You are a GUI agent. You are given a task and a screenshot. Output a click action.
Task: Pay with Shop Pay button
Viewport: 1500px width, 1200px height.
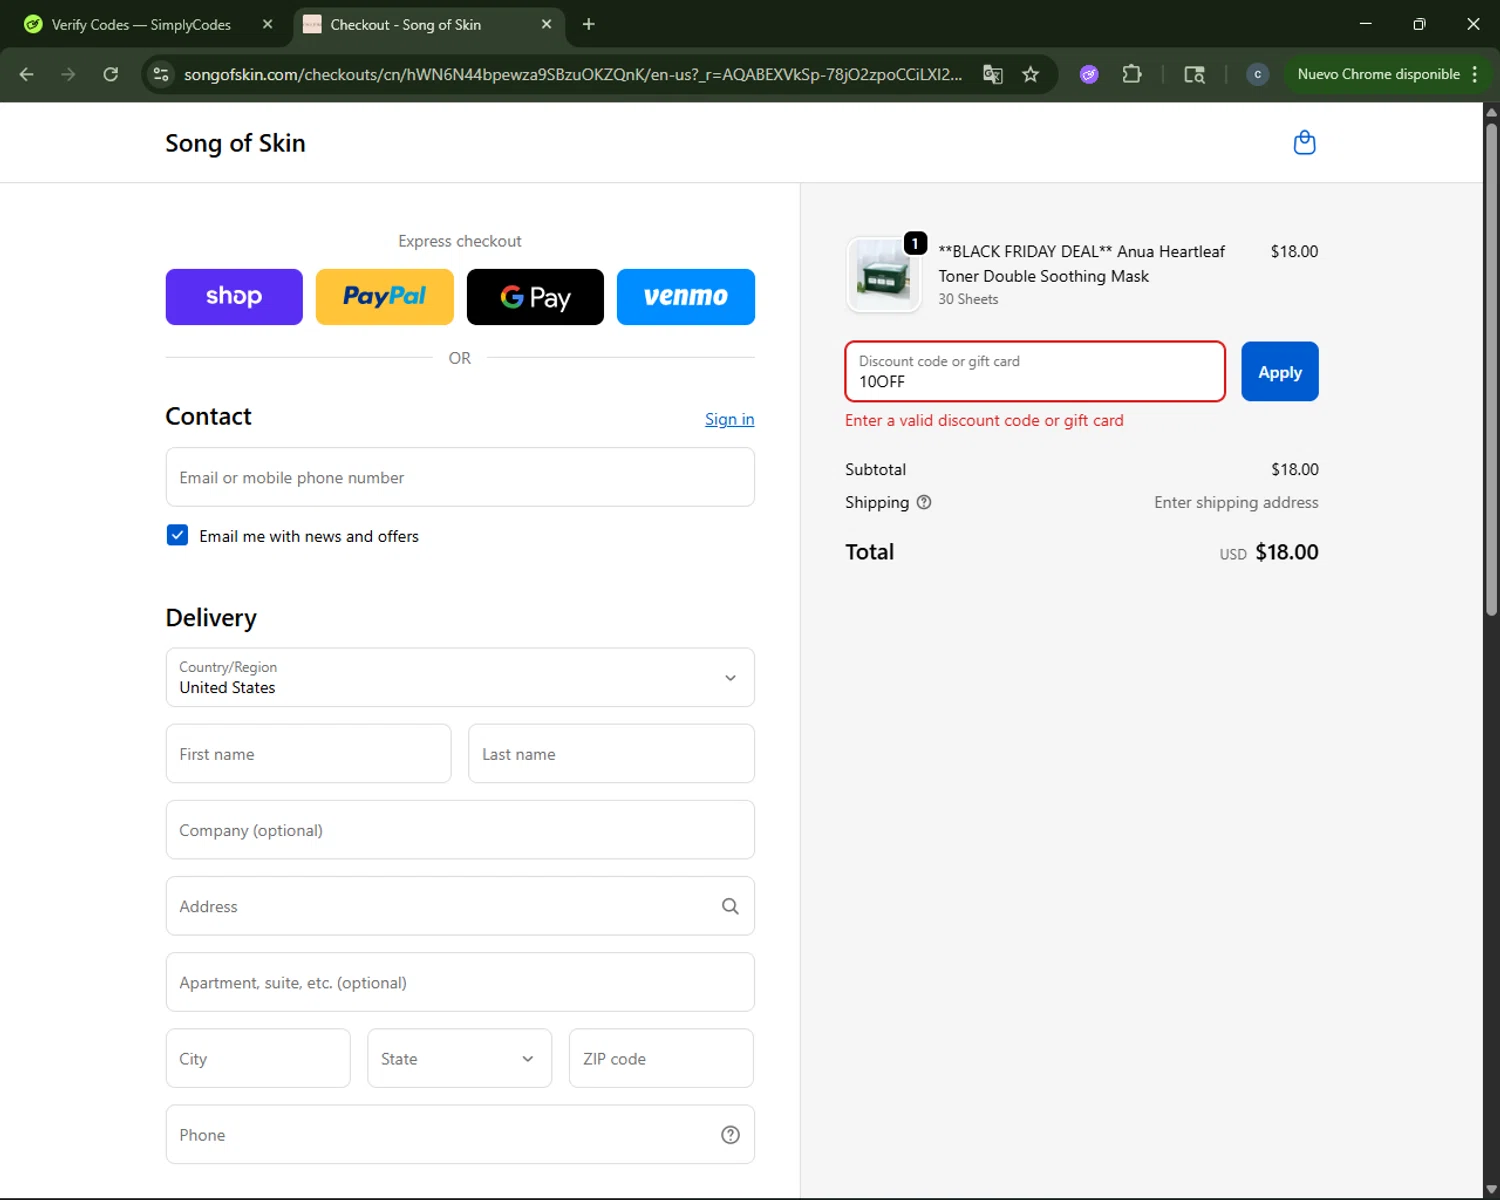coord(234,297)
